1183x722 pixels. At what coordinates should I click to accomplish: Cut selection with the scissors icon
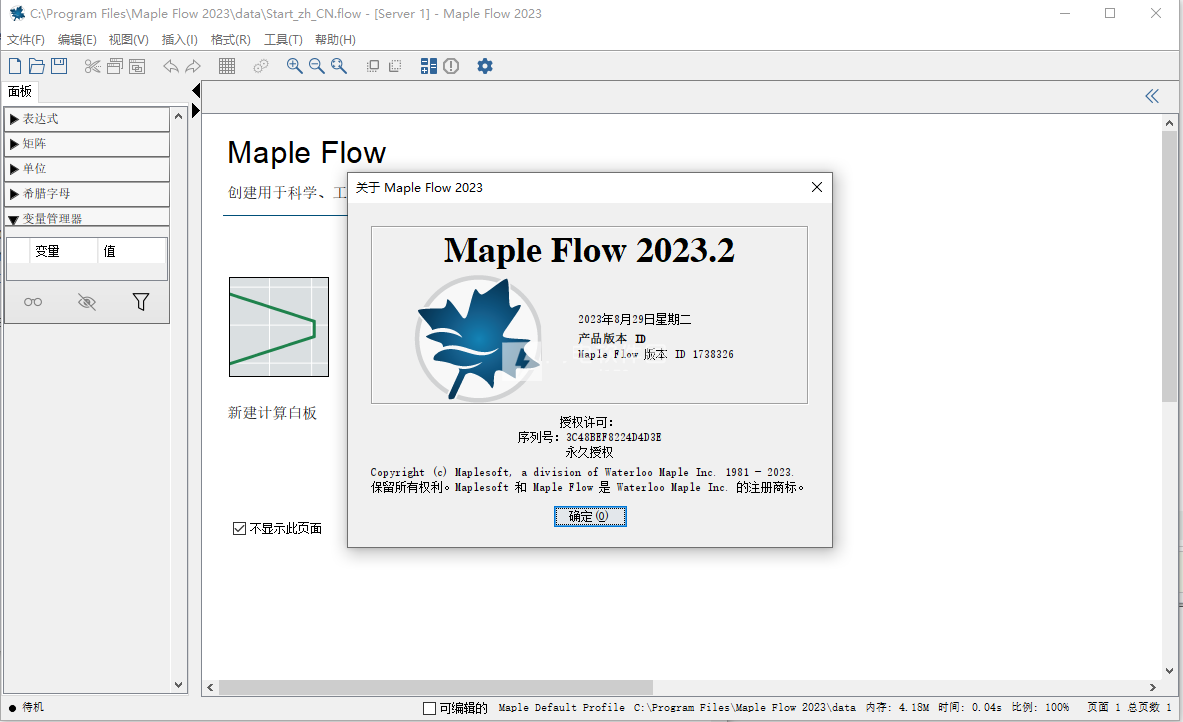pyautogui.click(x=92, y=66)
